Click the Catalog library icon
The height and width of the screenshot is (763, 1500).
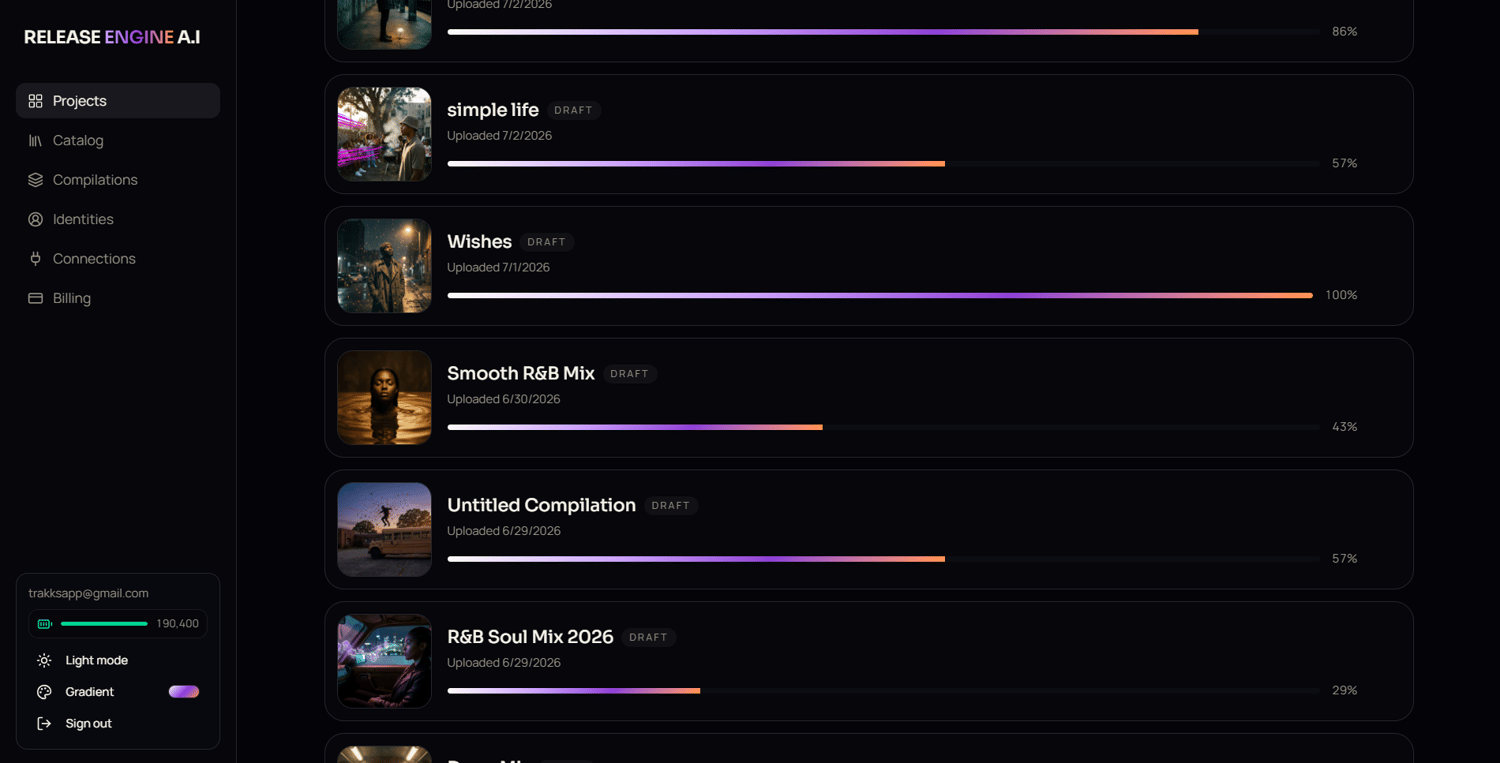tap(36, 141)
